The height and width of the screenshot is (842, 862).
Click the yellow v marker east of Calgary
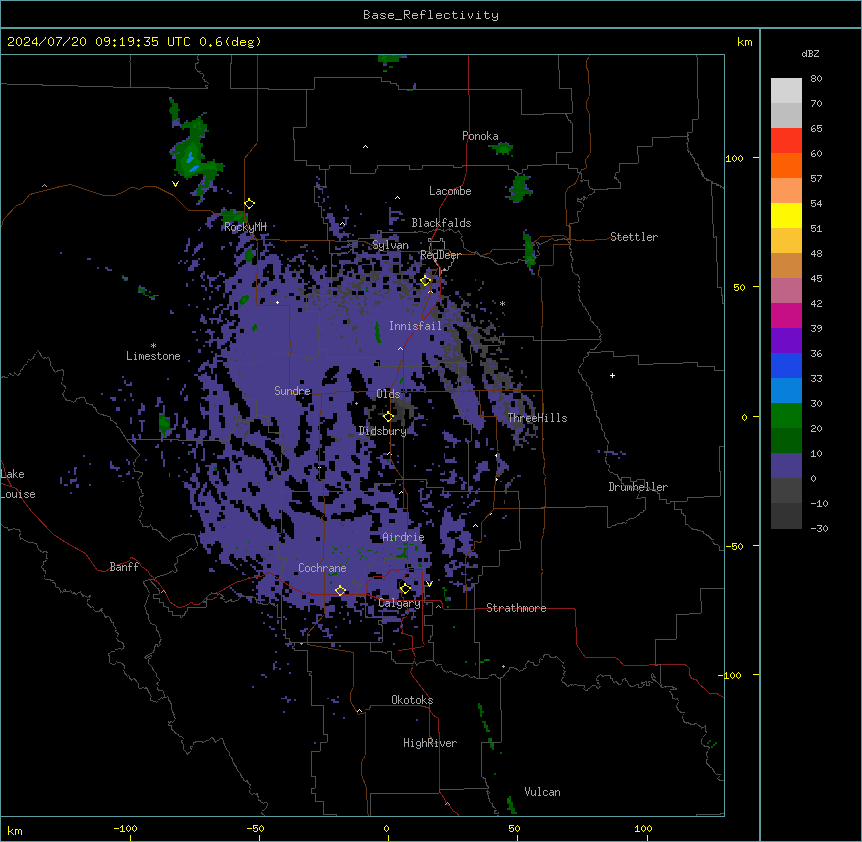coord(429,584)
